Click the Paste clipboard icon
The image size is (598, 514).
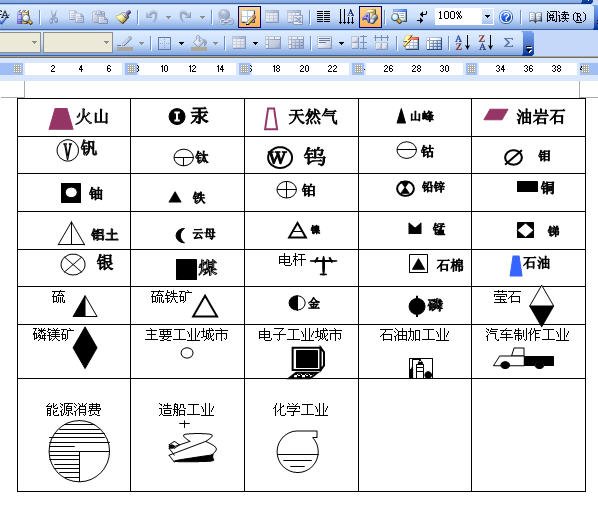click(100, 17)
